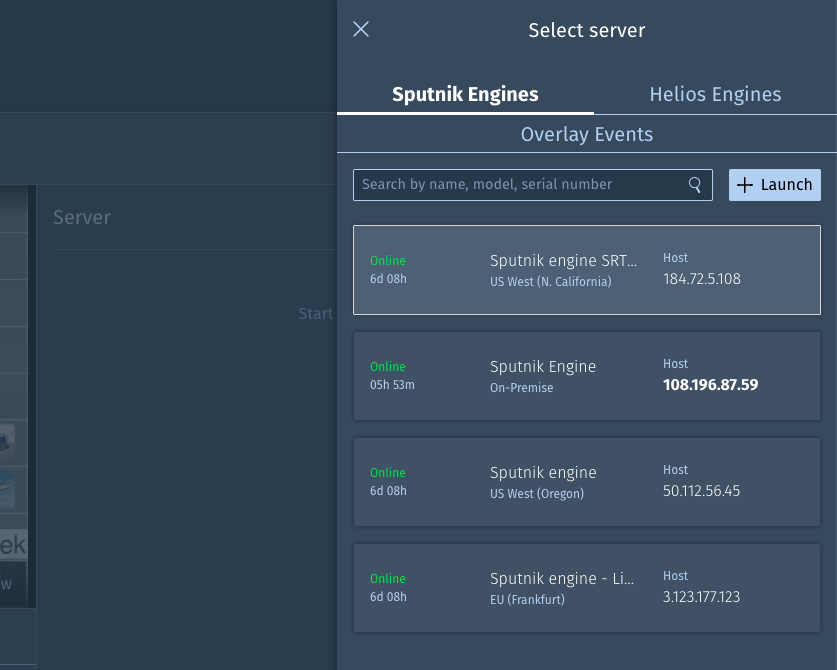Viewport: 837px width, 670px height.
Task: Click host address 184.72.5.108
Action: click(x=702, y=279)
